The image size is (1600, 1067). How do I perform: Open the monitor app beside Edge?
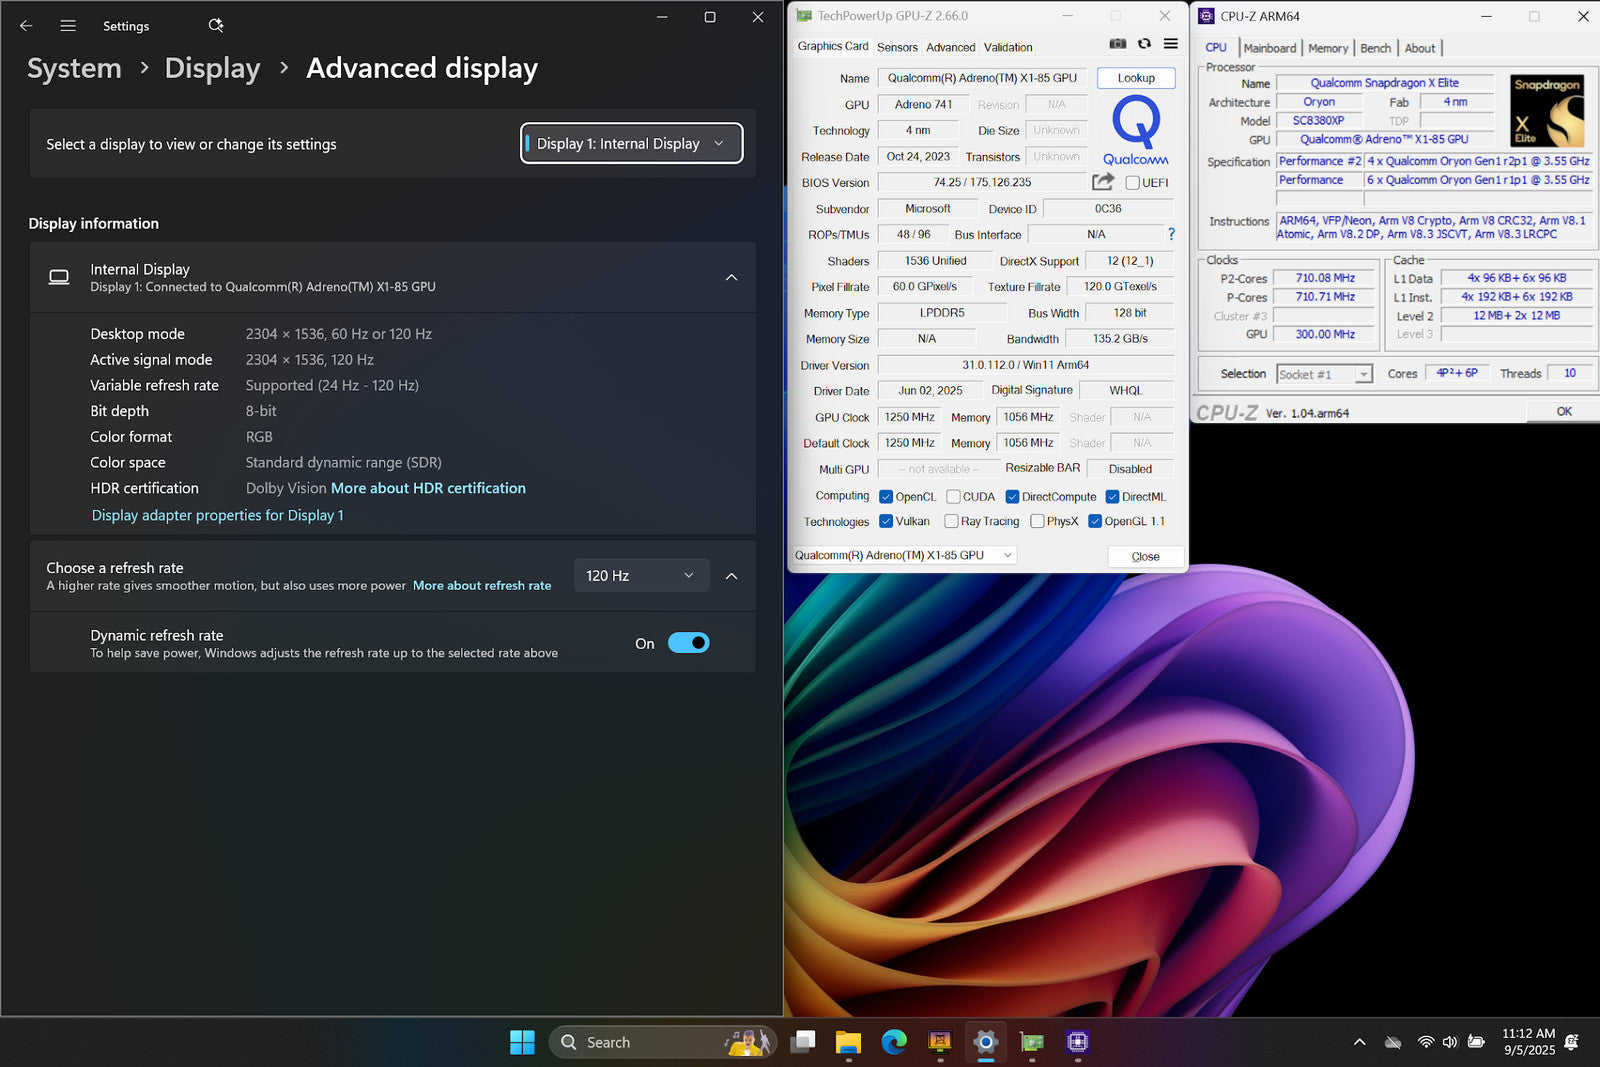[x=940, y=1042]
